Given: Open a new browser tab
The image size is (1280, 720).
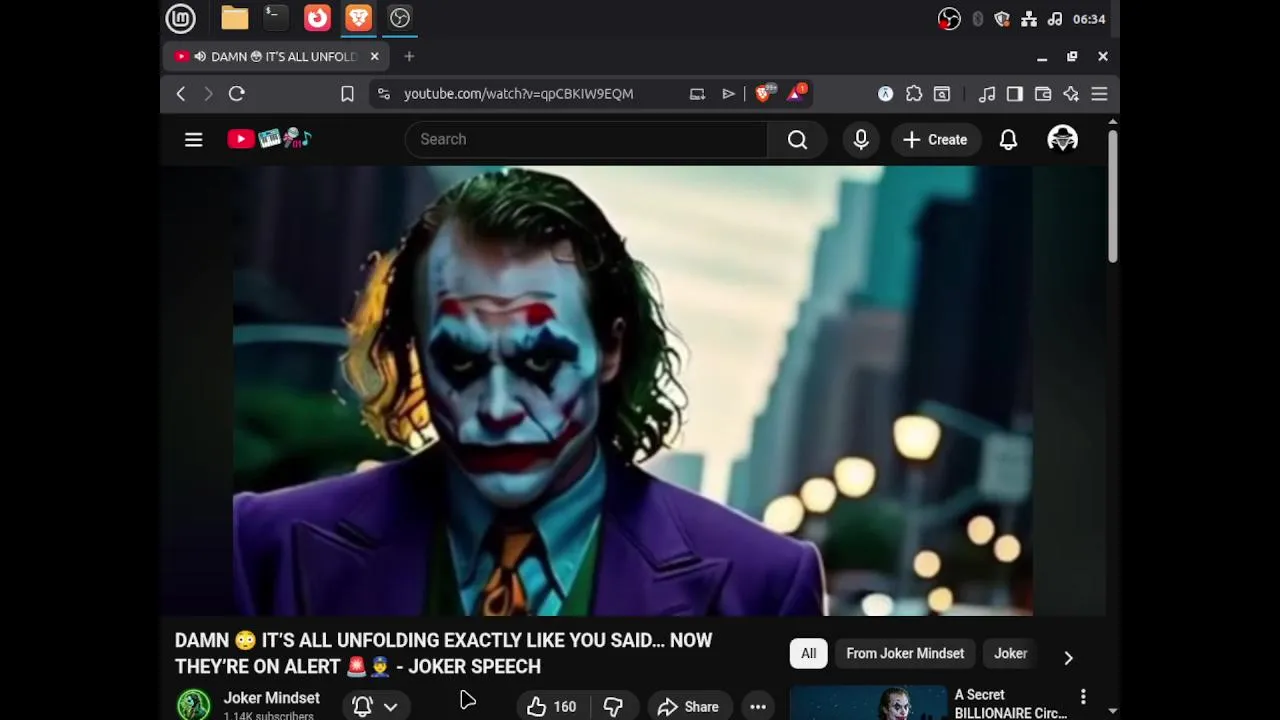Looking at the screenshot, I should click(x=409, y=57).
